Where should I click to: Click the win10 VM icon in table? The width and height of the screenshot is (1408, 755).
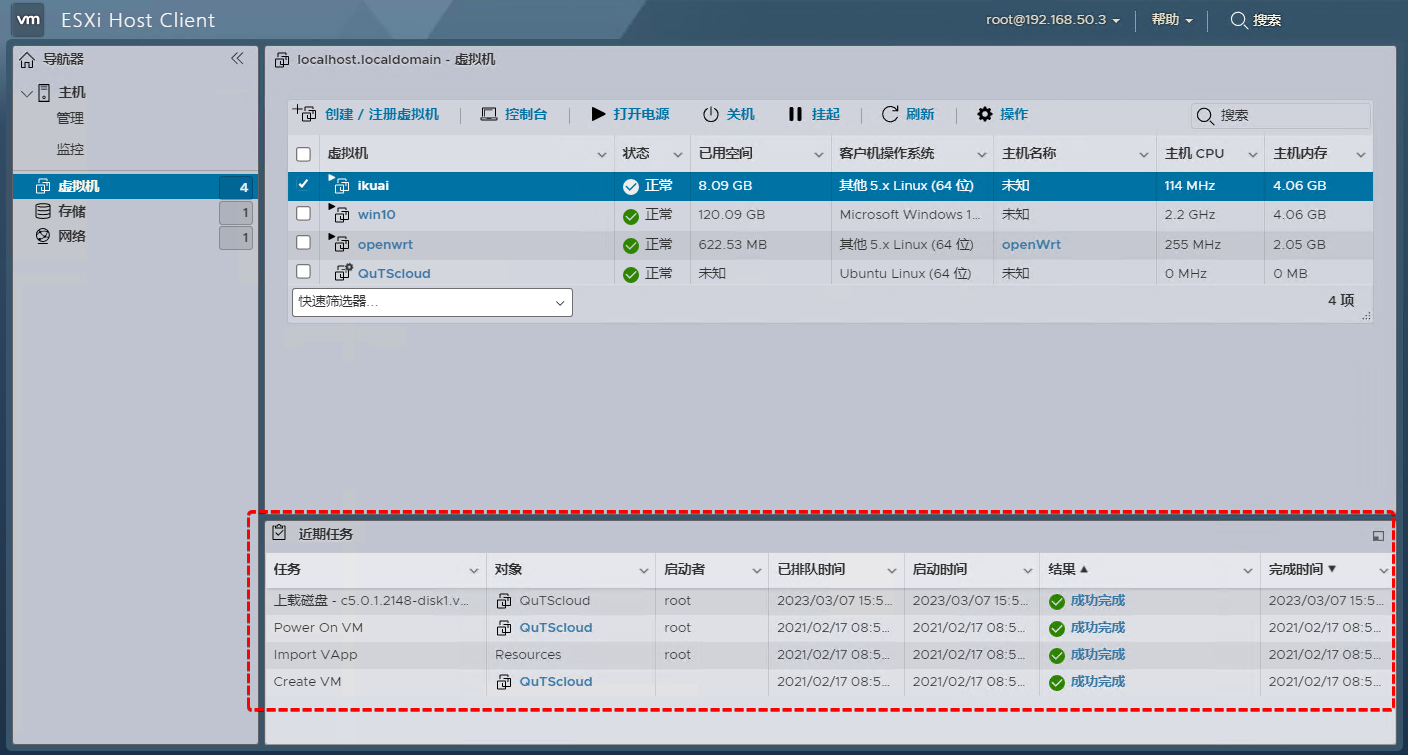tap(341, 215)
